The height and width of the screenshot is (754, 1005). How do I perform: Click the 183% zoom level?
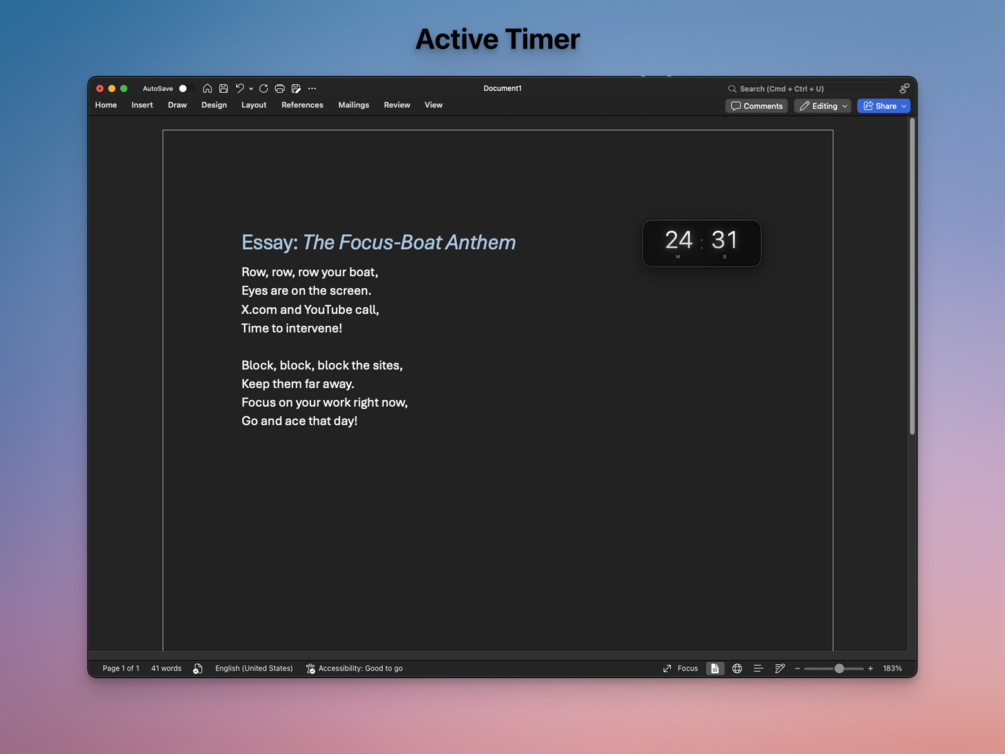click(892, 668)
